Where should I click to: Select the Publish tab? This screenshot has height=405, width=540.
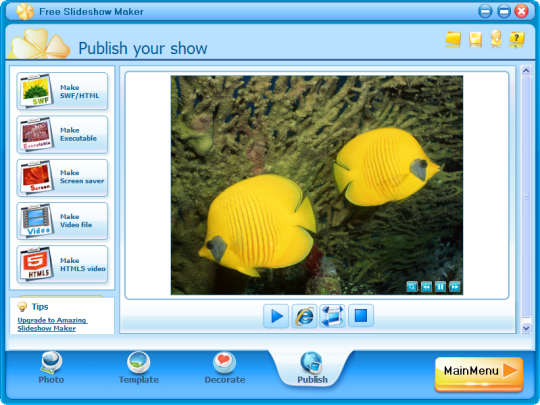312,368
